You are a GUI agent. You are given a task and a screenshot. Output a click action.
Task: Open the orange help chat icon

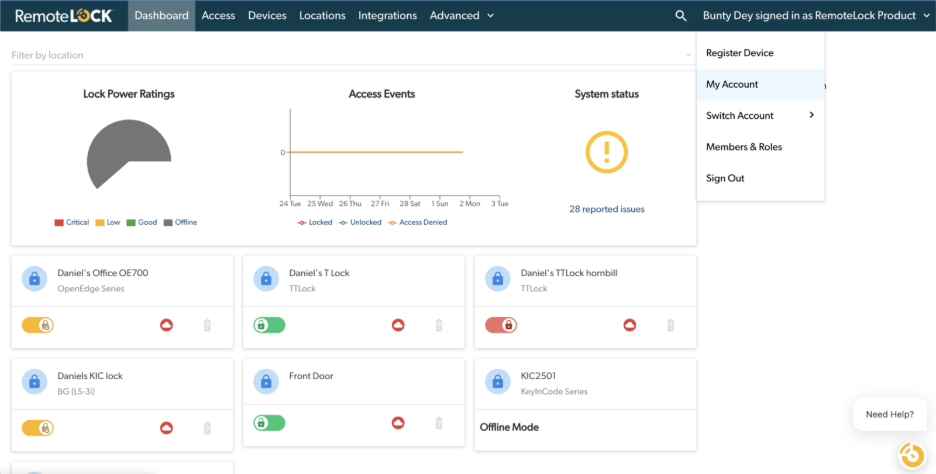coord(912,455)
